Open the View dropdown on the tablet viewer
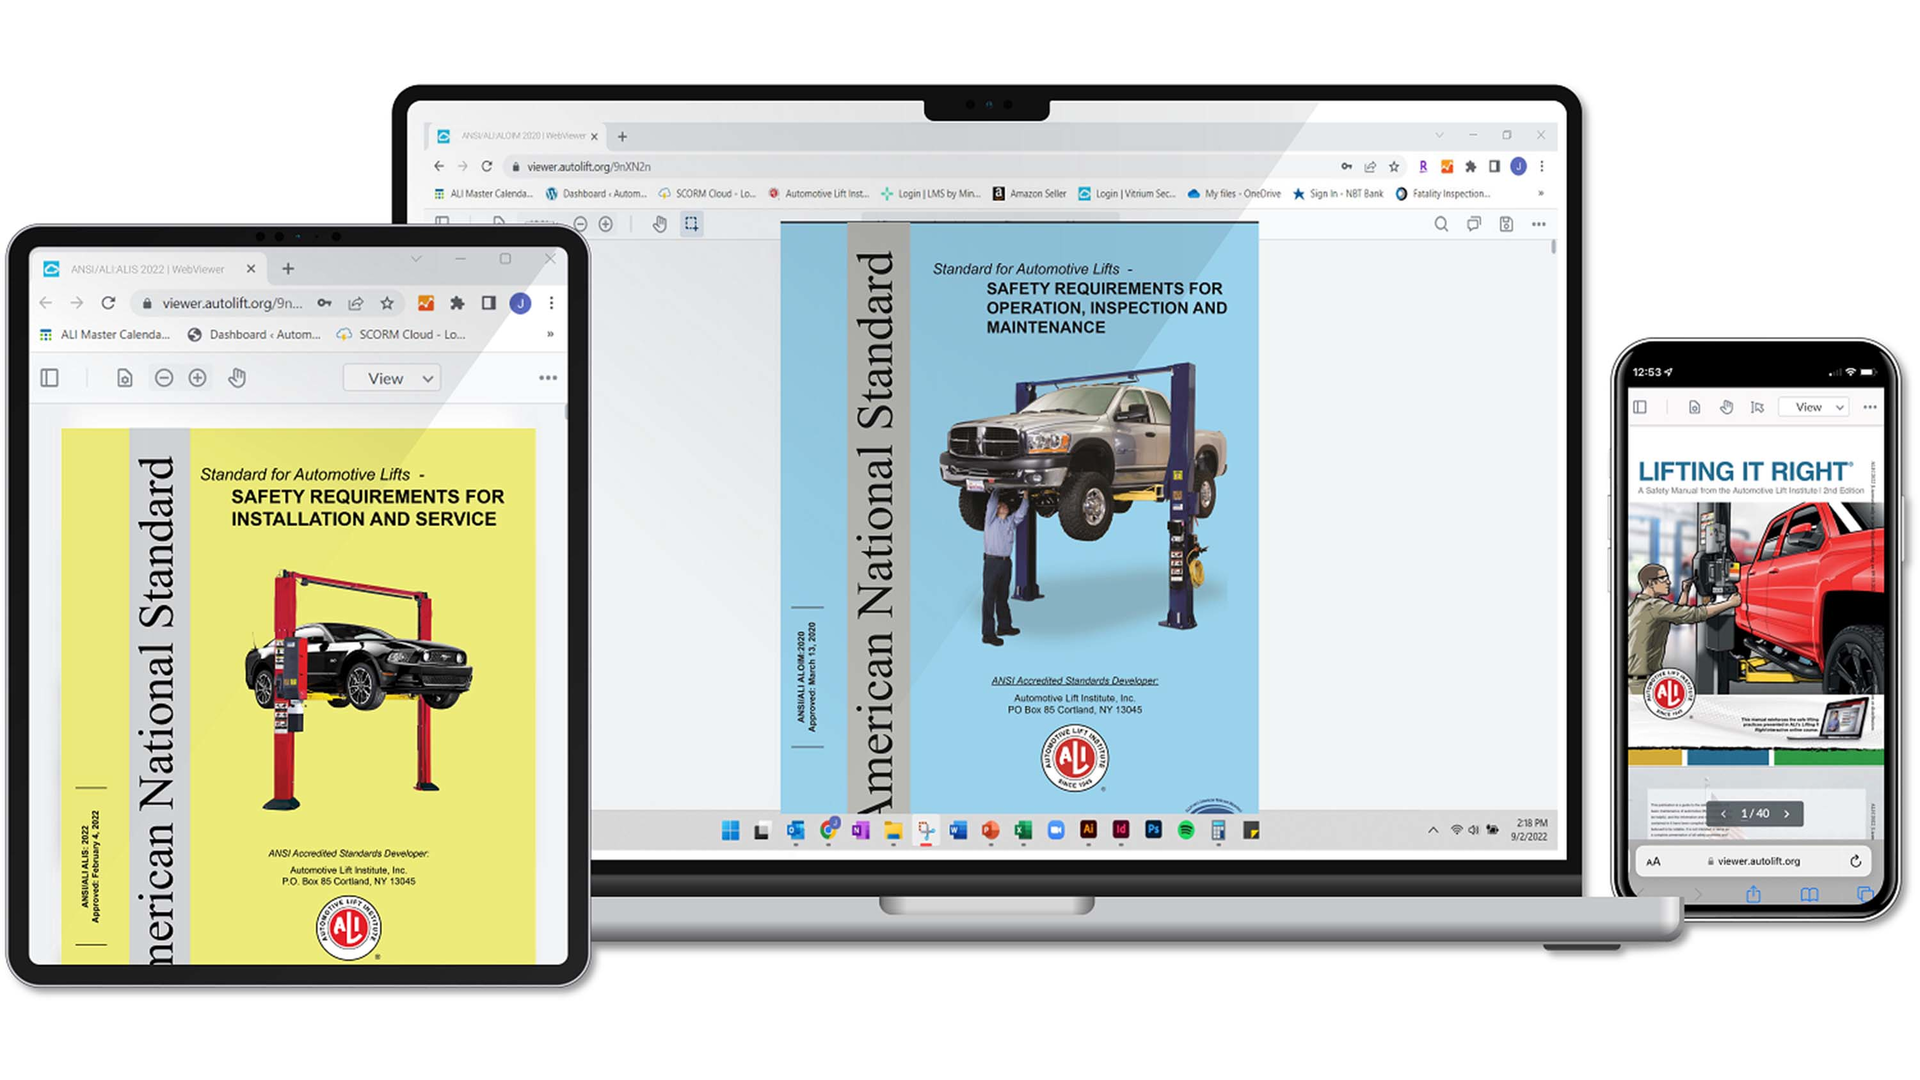This screenshot has height=1080, width=1920. [390, 377]
